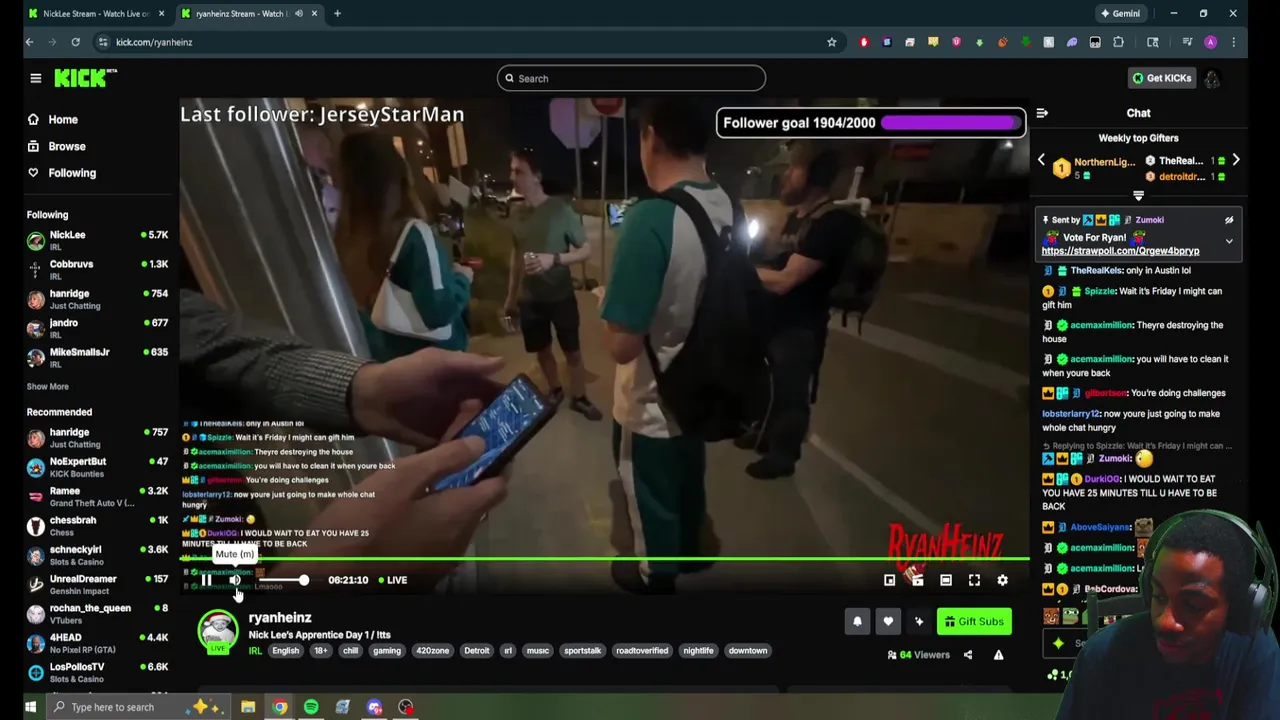This screenshot has width=1280, height=720.
Task: Jump to LIVE in the player
Action: pos(392,580)
